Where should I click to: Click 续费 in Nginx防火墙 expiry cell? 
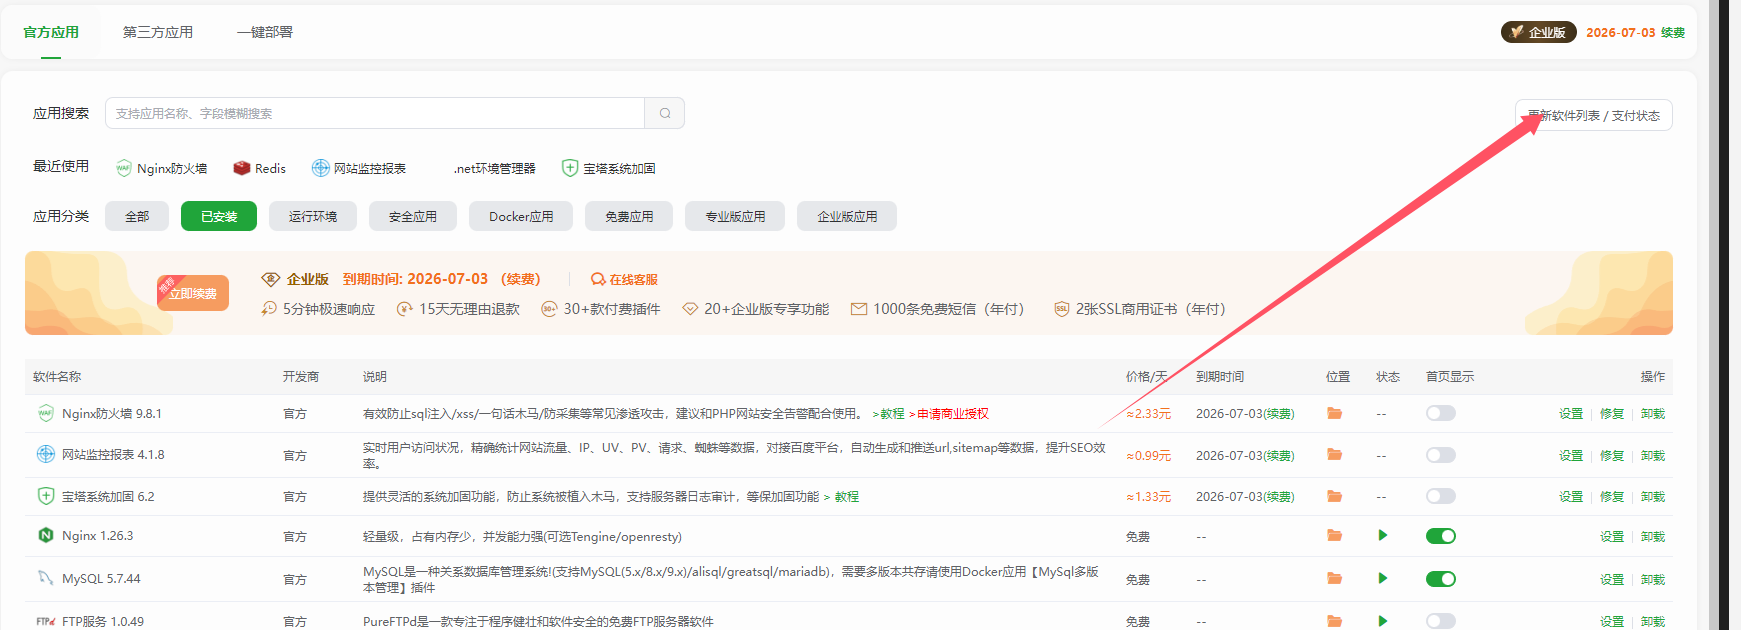pyautogui.click(x=1278, y=414)
